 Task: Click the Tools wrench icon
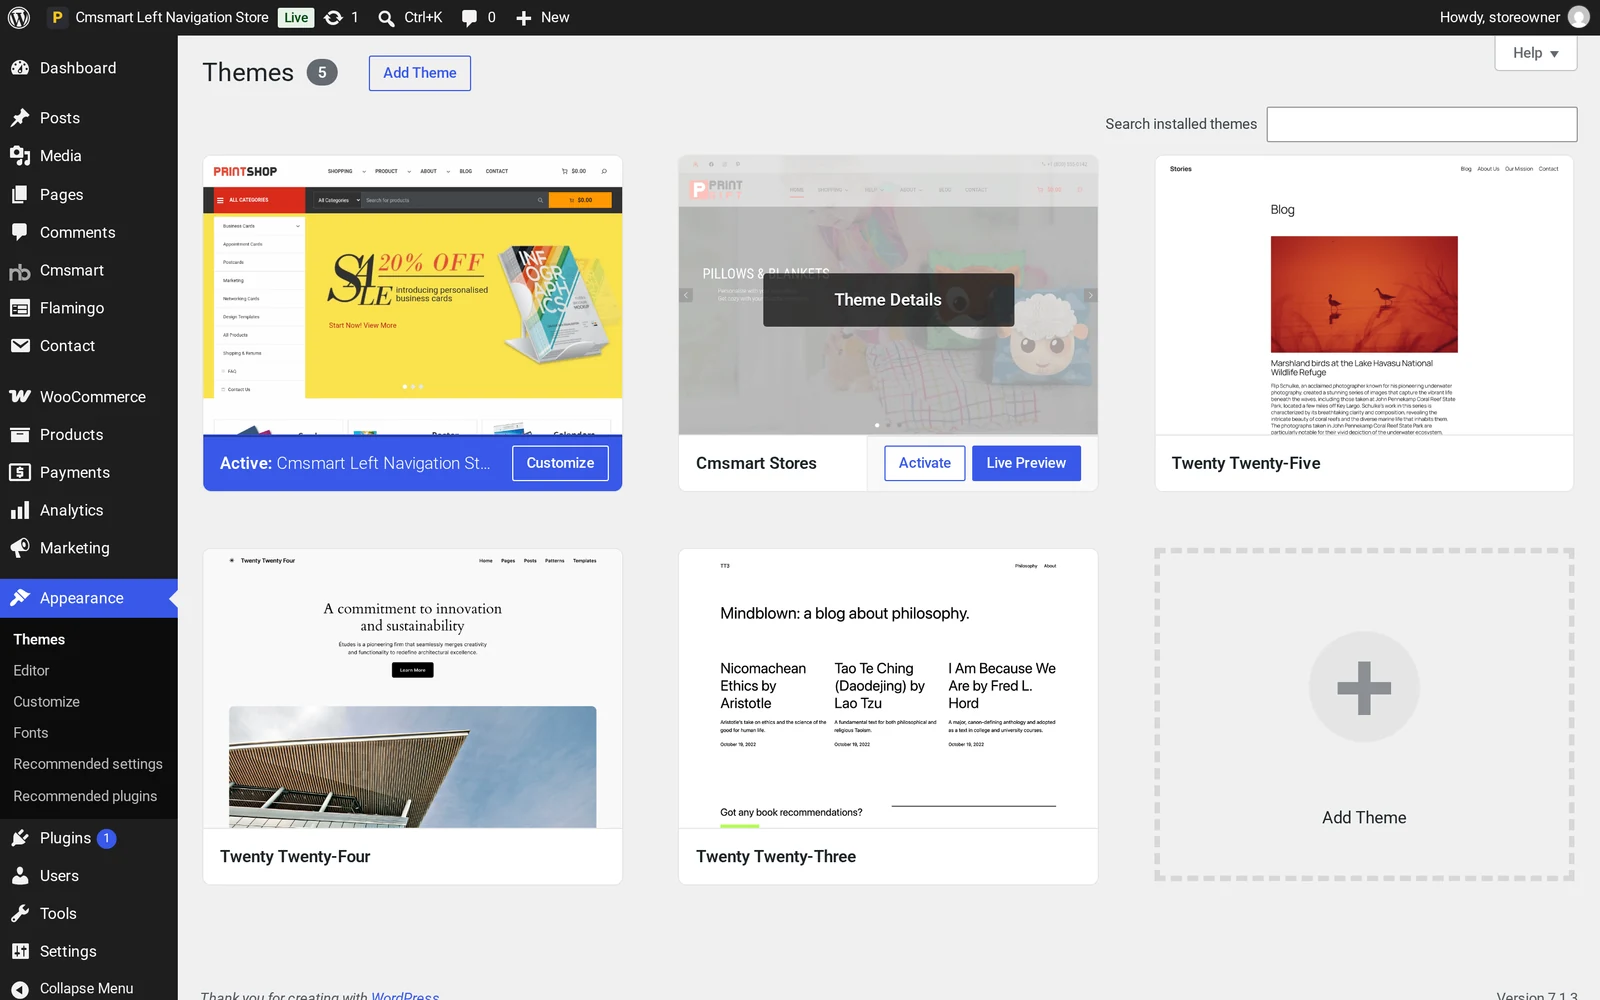click(20, 913)
